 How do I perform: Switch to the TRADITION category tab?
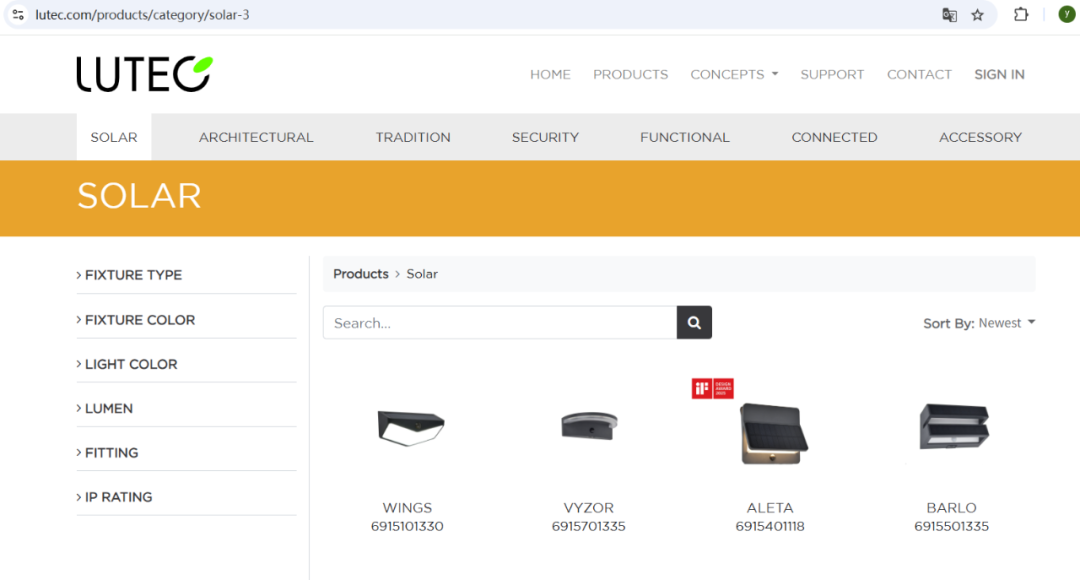click(413, 137)
